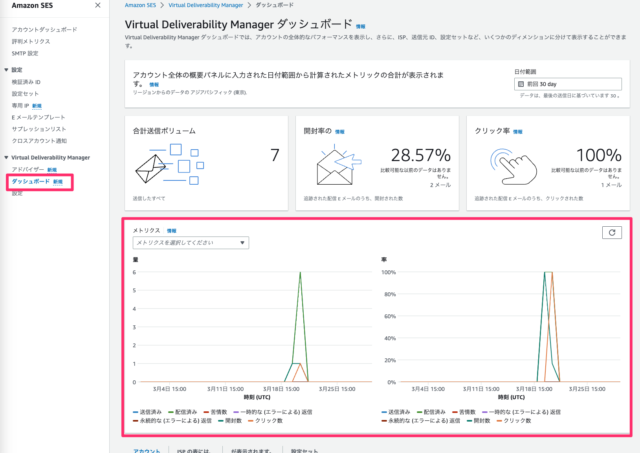Click the orange peak in the 率 chart
Viewport: 640px width, 453px height.
point(552,273)
